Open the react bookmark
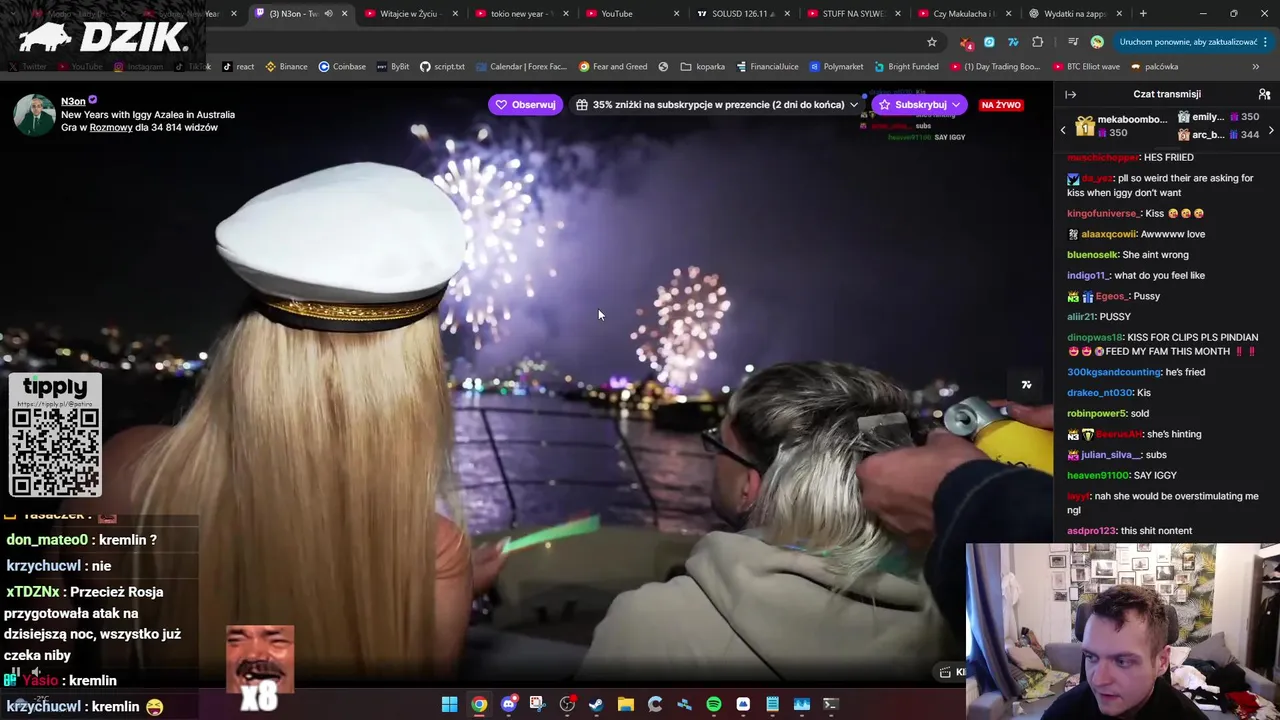 coord(238,67)
